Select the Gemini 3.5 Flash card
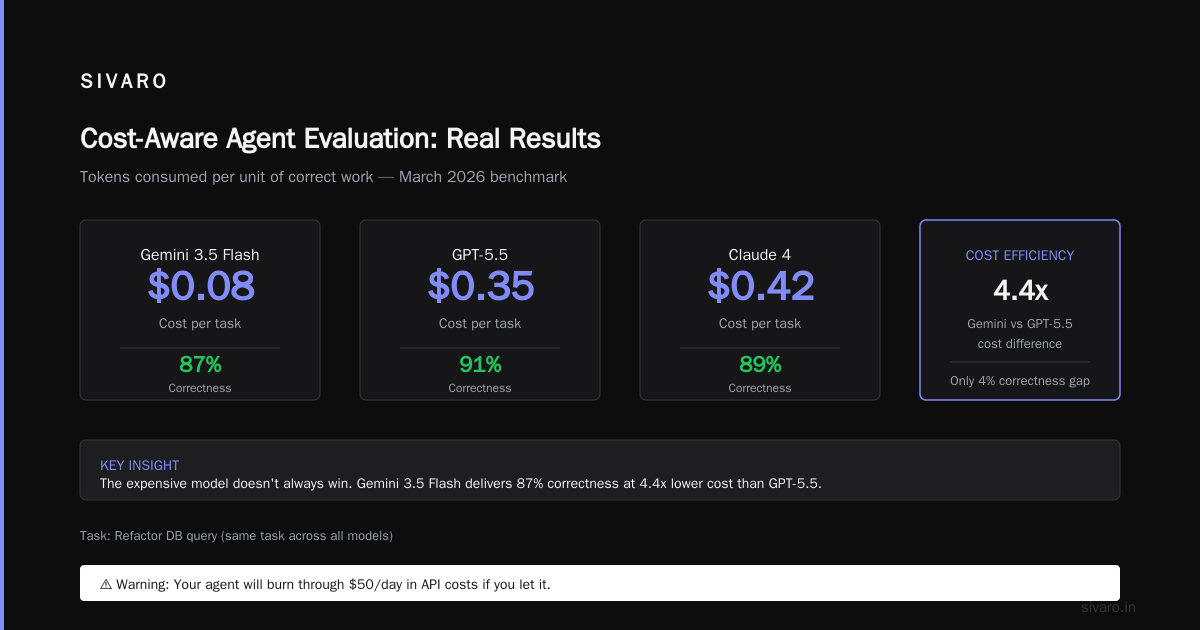1200x630 pixels. point(200,310)
